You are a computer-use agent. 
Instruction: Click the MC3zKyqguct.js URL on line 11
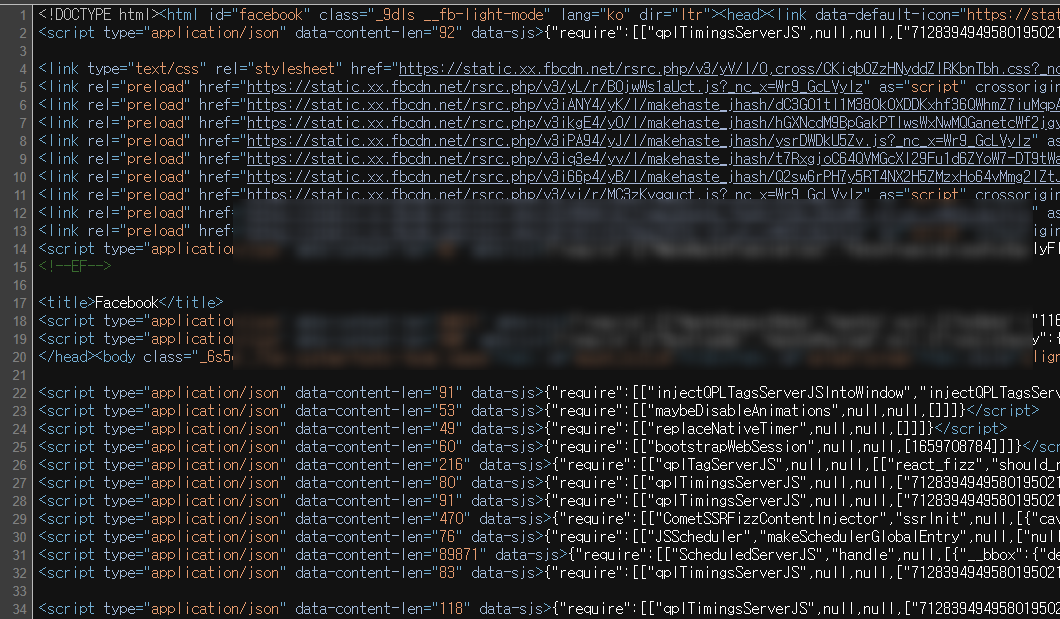[x=555, y=195]
